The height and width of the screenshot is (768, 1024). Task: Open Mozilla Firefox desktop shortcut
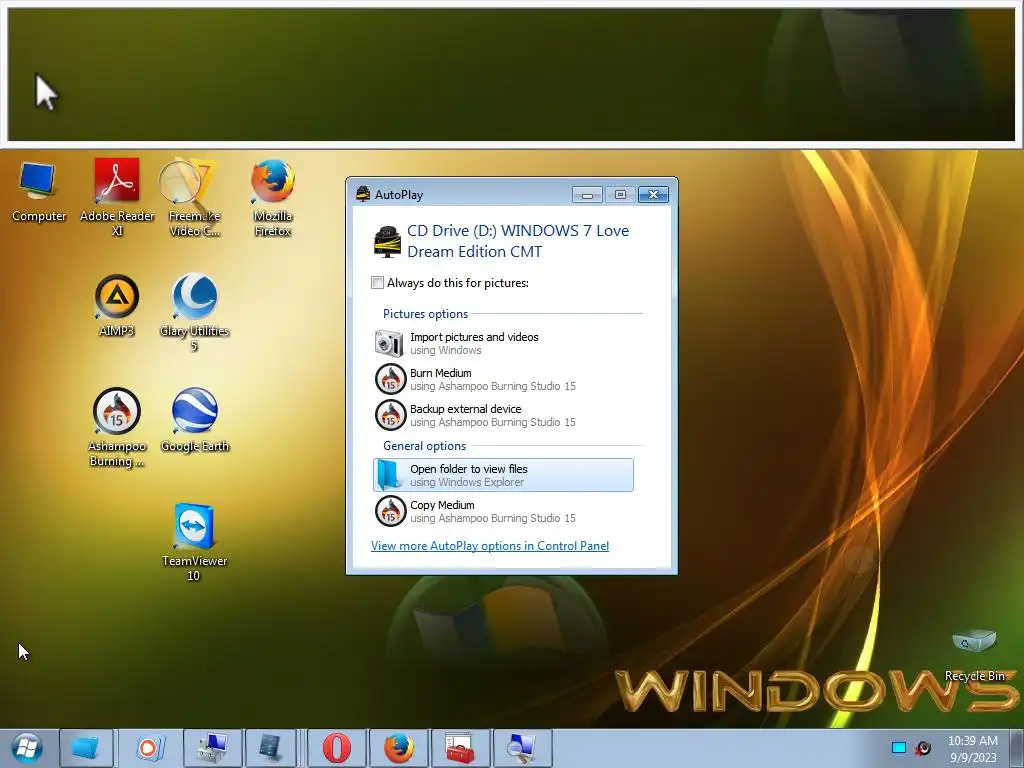pos(272,197)
